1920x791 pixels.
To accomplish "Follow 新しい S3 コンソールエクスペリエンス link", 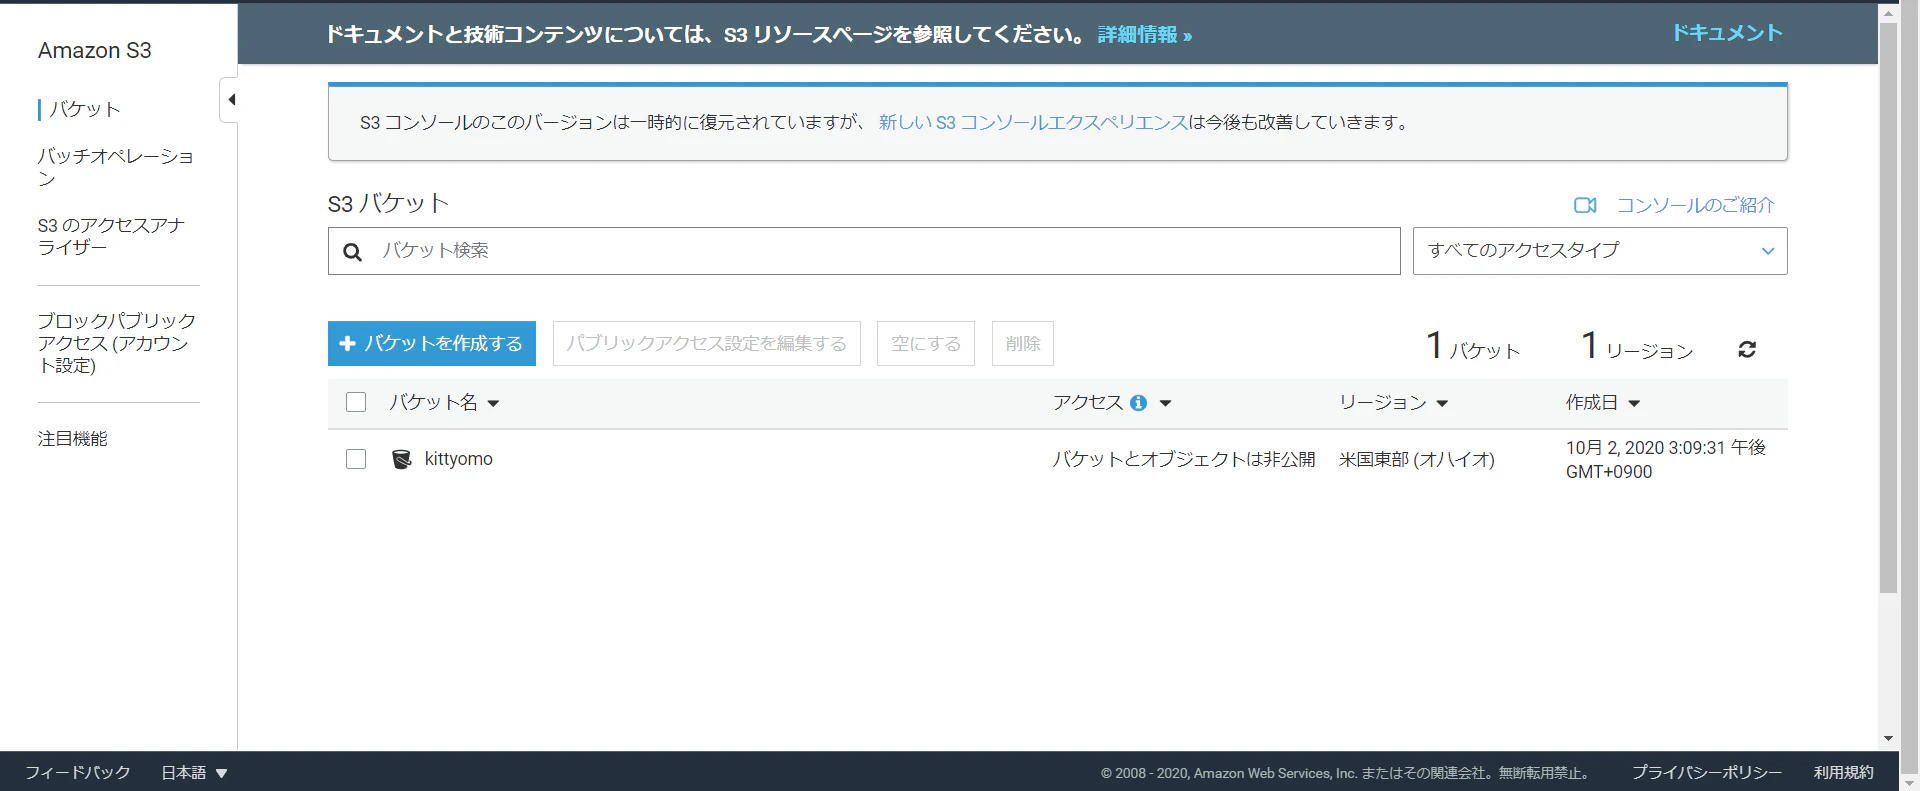I will [x=1033, y=122].
